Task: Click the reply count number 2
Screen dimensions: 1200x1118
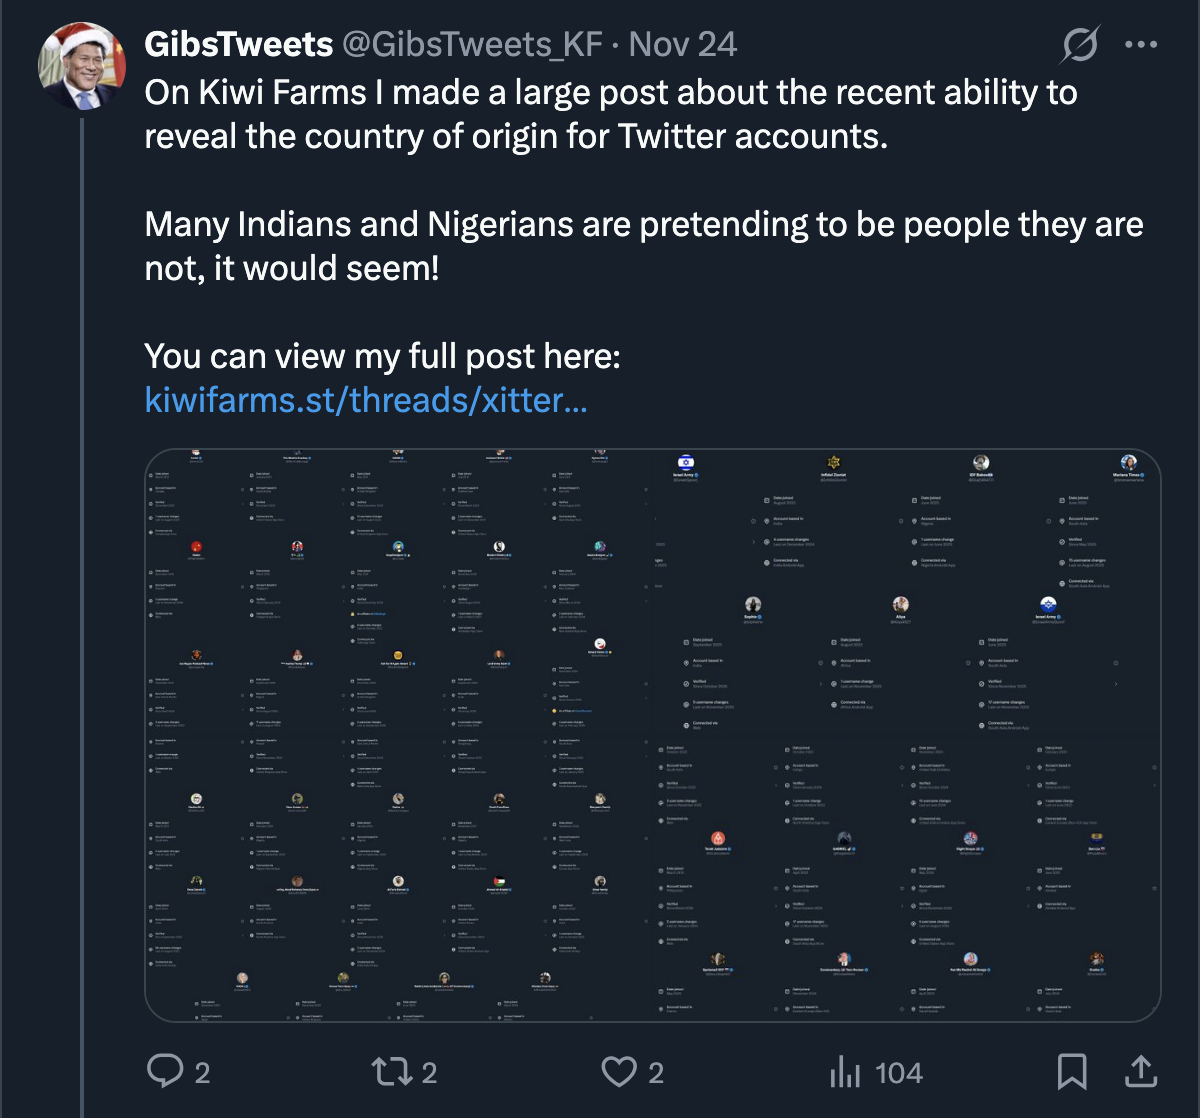Action: click(202, 1073)
